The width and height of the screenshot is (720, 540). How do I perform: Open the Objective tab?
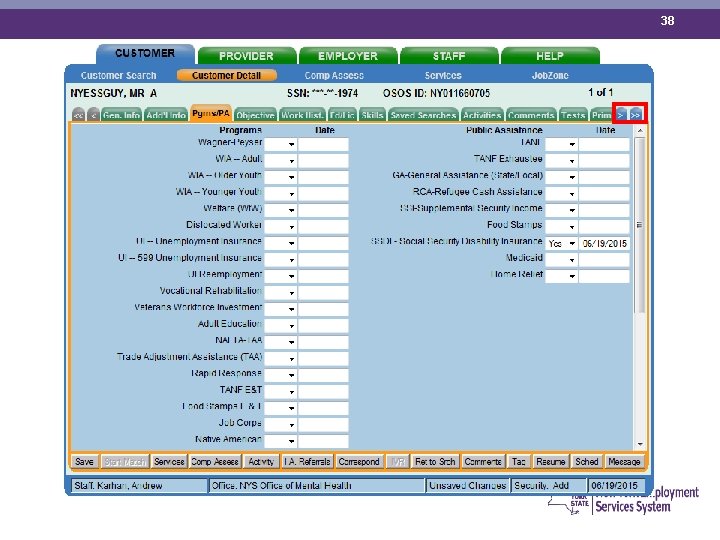click(255, 115)
